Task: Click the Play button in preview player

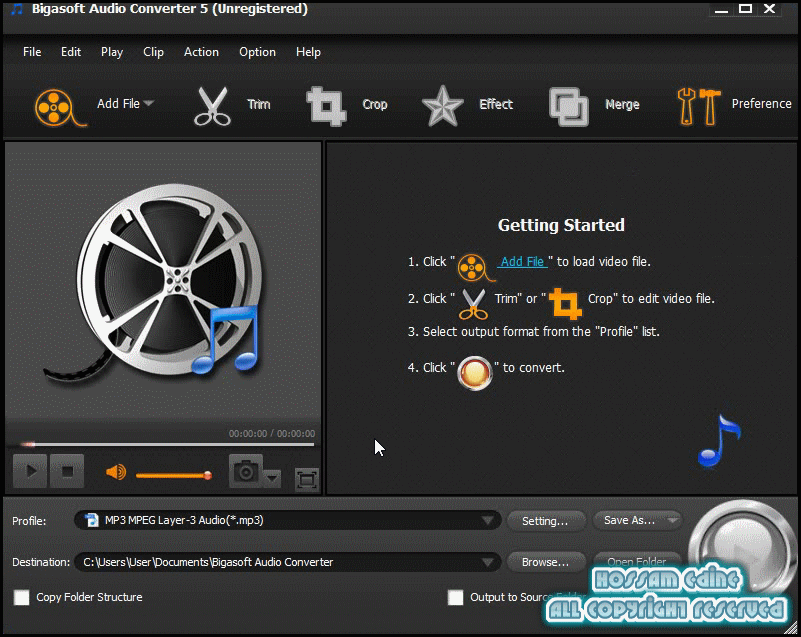Action: [30, 471]
